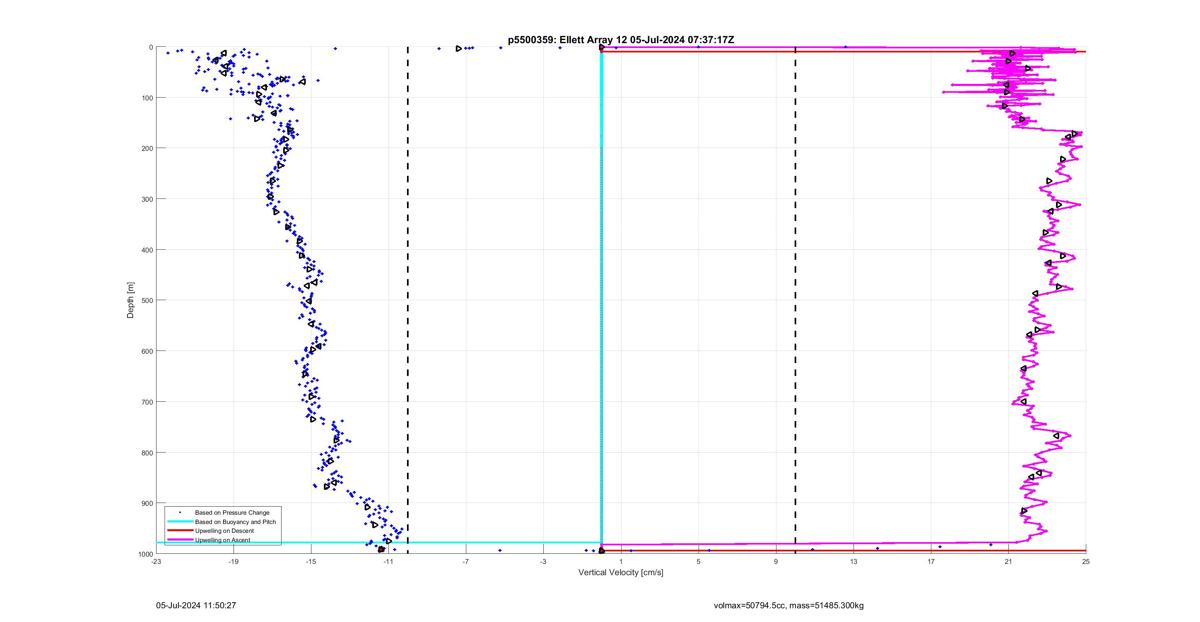1200x622 pixels.
Task: Click y-axis tick label '900'
Action: tap(146, 503)
